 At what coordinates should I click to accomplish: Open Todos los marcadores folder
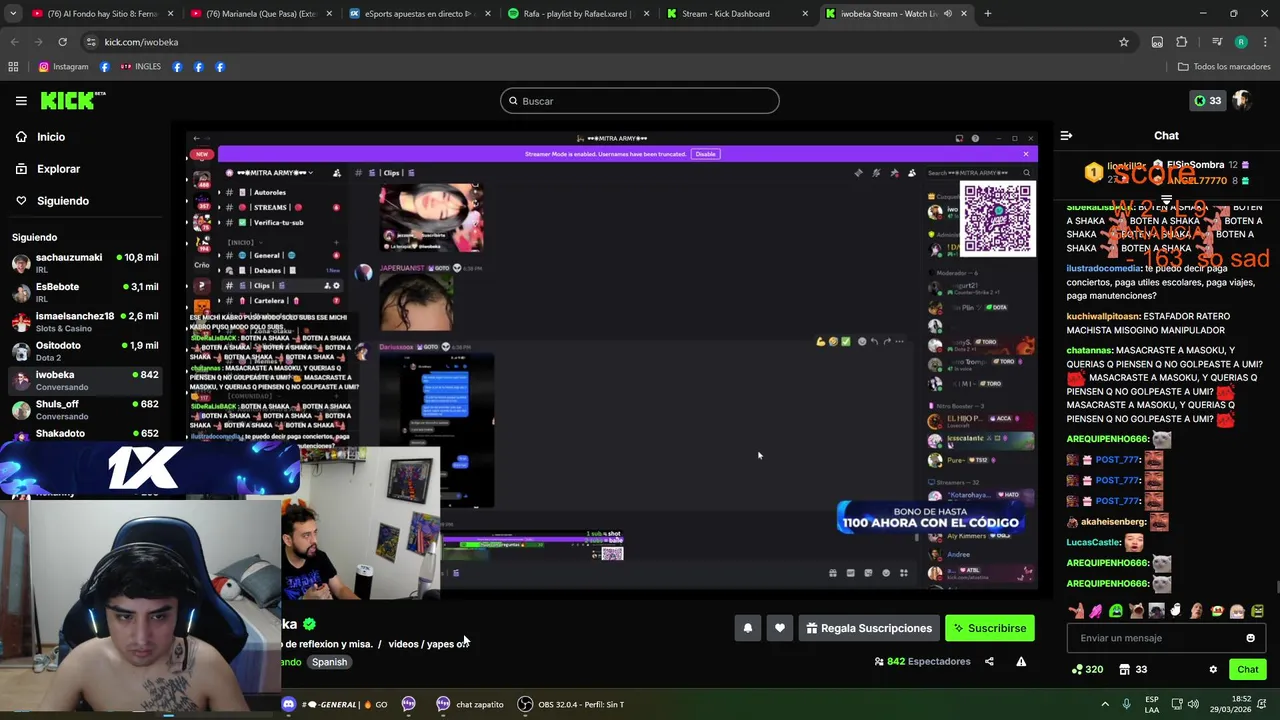pos(1224,67)
